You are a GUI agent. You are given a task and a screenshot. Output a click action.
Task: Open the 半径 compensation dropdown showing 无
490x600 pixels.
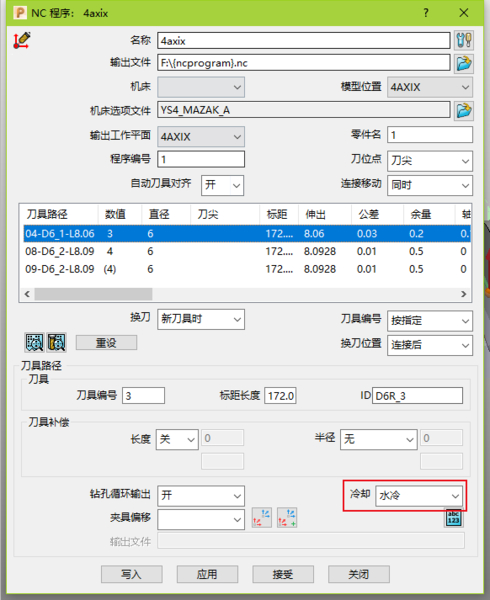tap(378, 439)
